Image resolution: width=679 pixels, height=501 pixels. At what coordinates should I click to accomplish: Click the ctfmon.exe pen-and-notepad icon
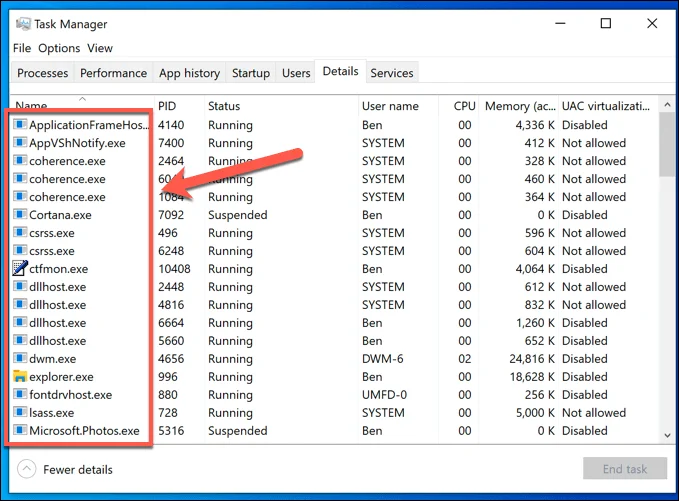click(x=20, y=268)
